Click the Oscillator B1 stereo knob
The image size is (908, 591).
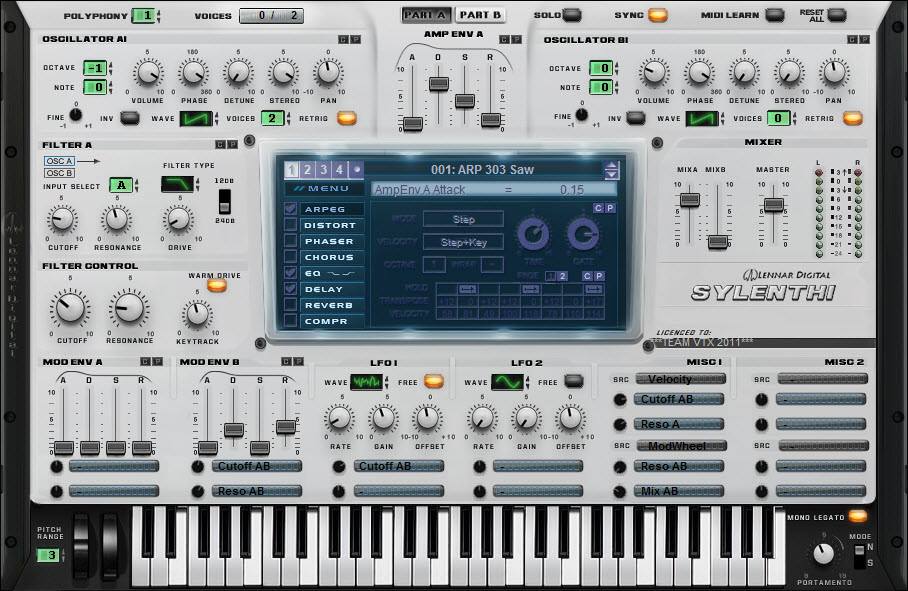coord(789,73)
